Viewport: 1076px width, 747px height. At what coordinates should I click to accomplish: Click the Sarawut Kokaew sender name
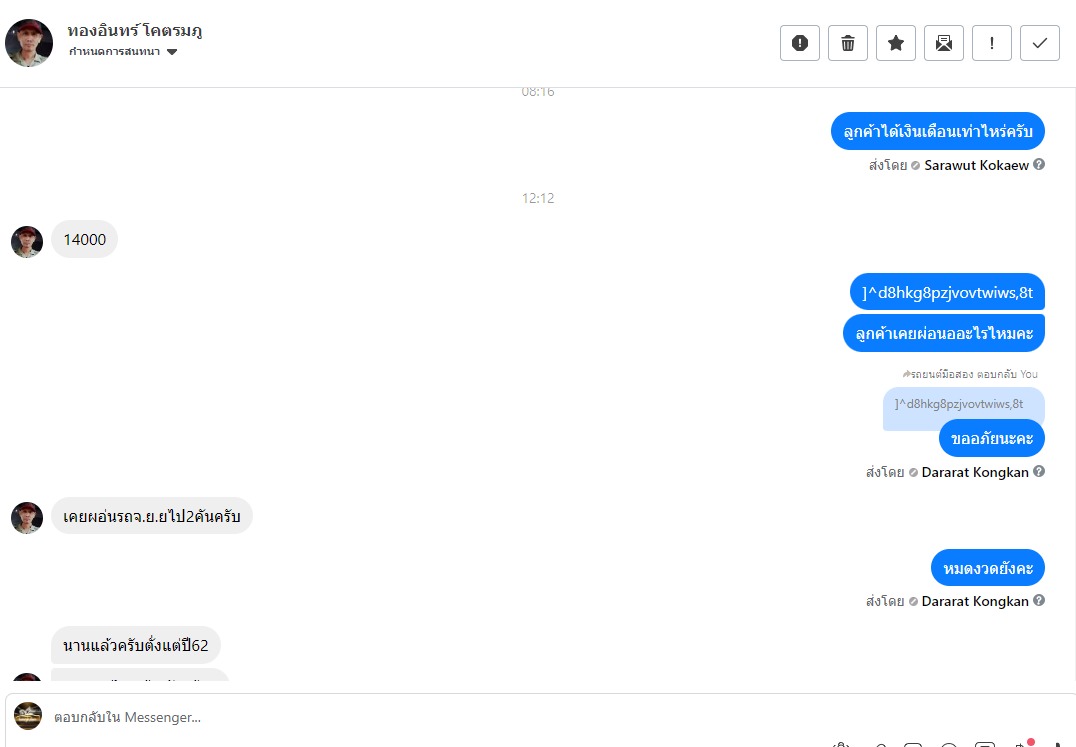pyautogui.click(x=976, y=165)
